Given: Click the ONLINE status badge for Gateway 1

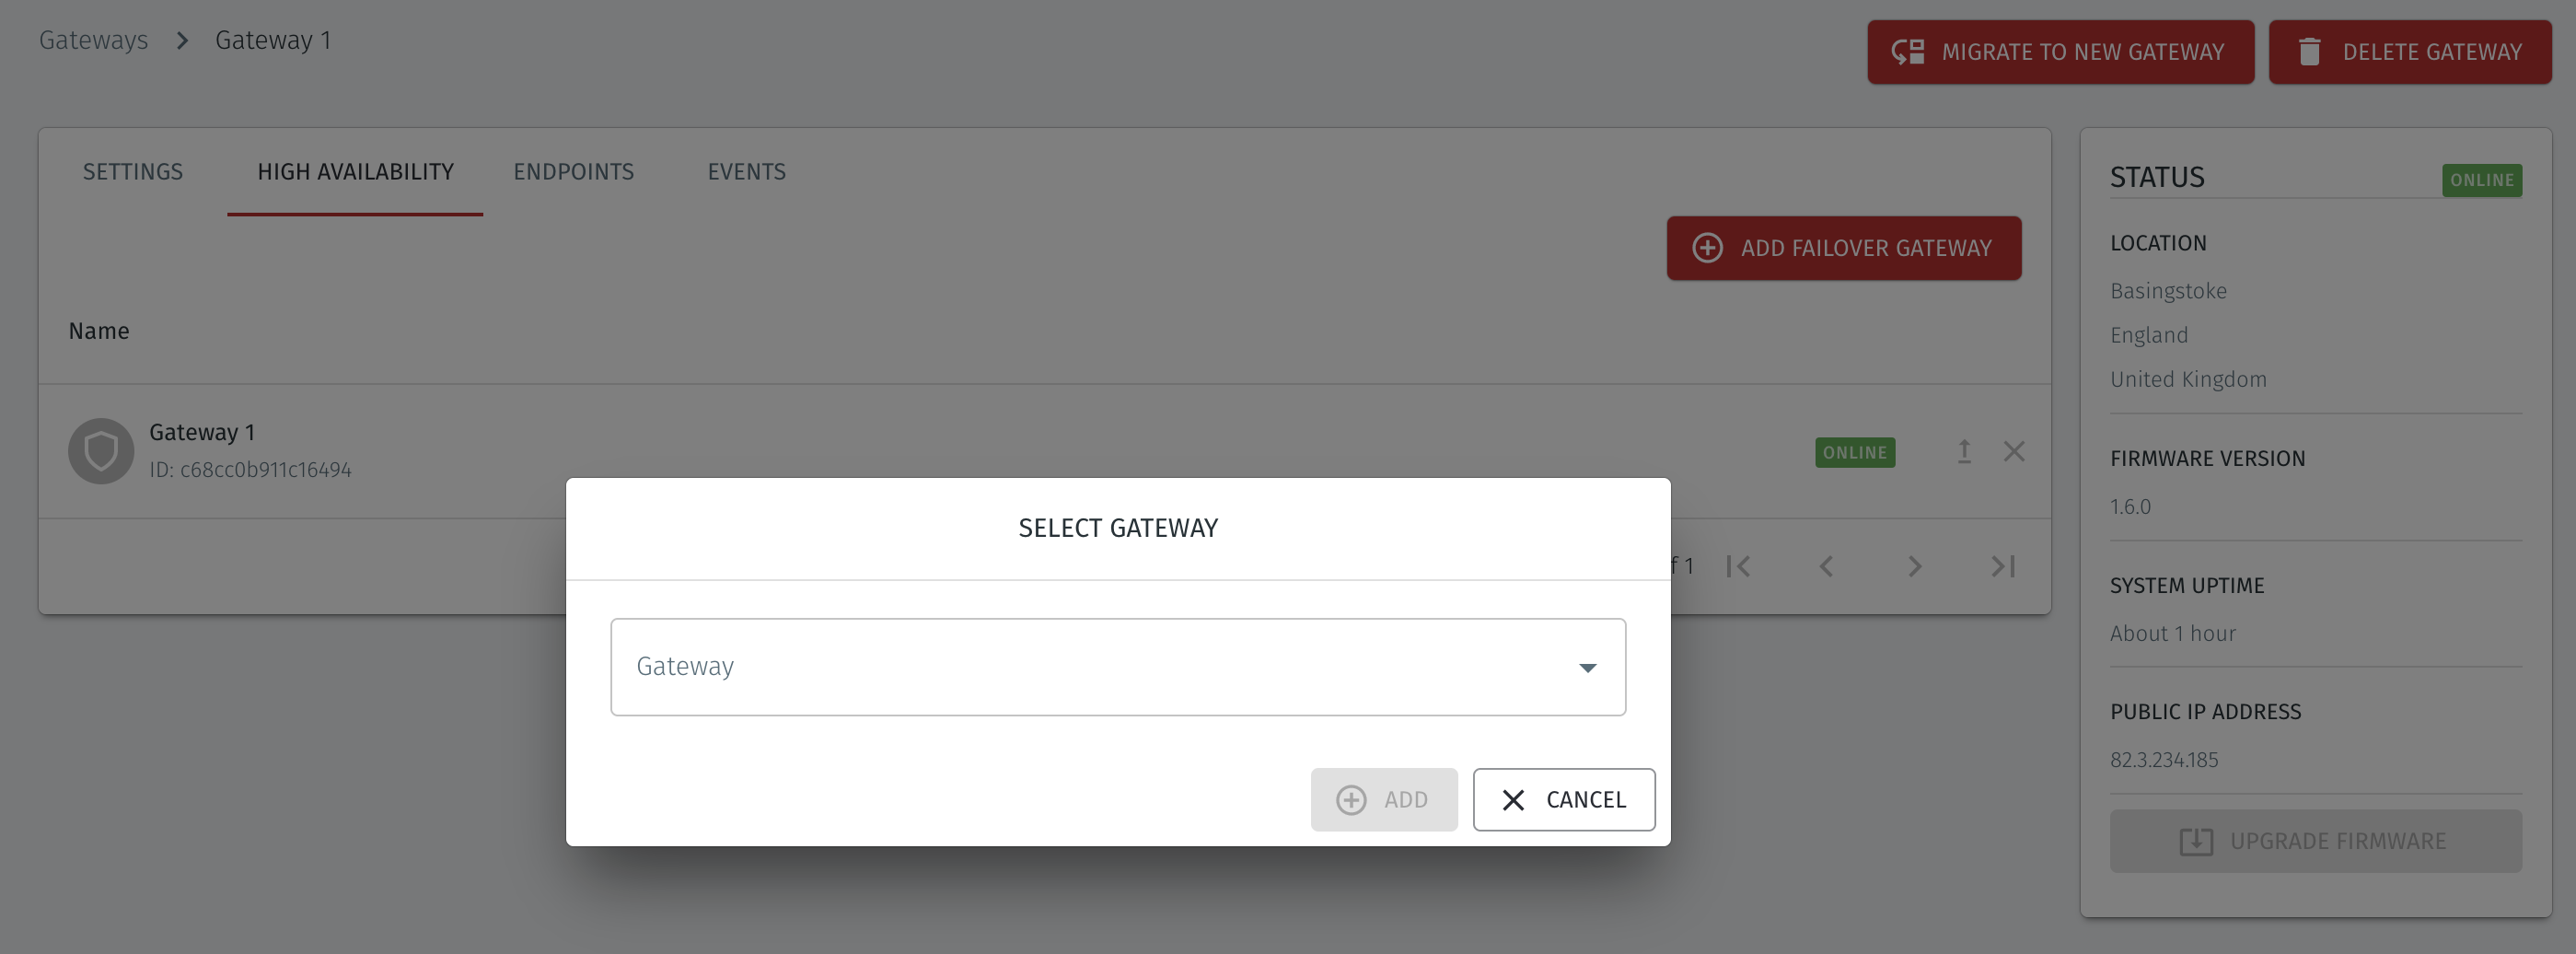Looking at the screenshot, I should tap(1854, 452).
